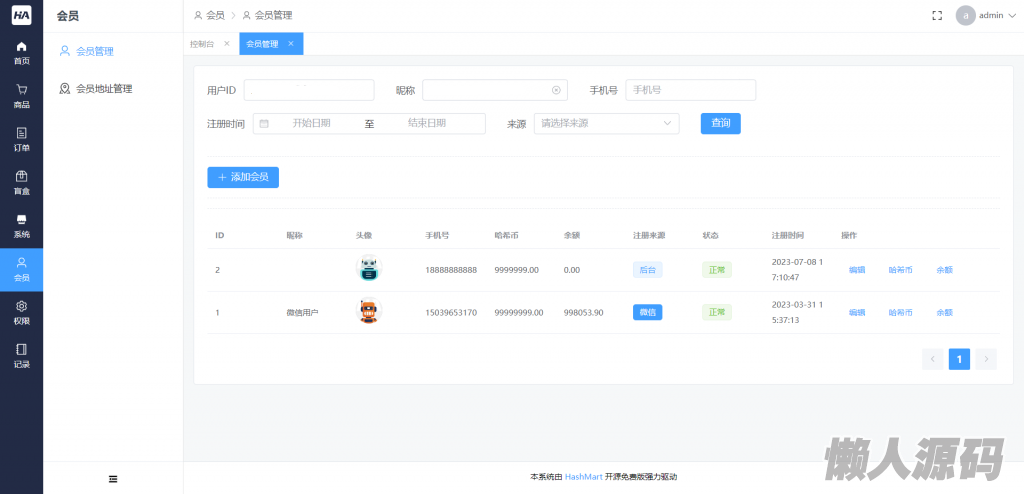Open the 开始日期 start date picker
Screen dimensions: 1024x494
310,123
